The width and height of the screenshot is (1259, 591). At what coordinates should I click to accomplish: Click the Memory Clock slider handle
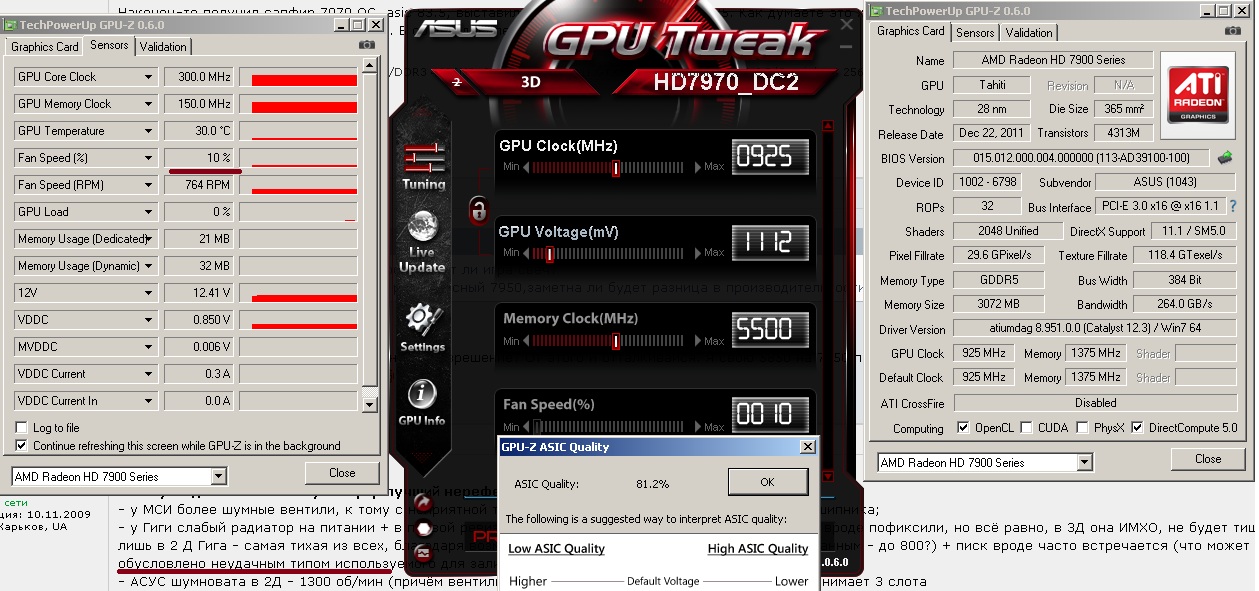click(616, 341)
